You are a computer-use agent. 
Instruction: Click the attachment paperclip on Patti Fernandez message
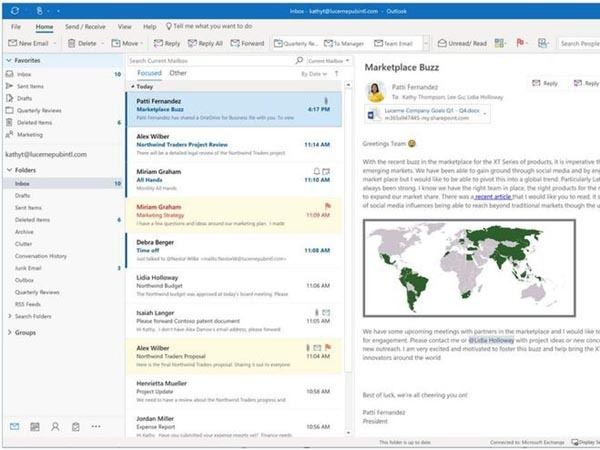click(326, 101)
